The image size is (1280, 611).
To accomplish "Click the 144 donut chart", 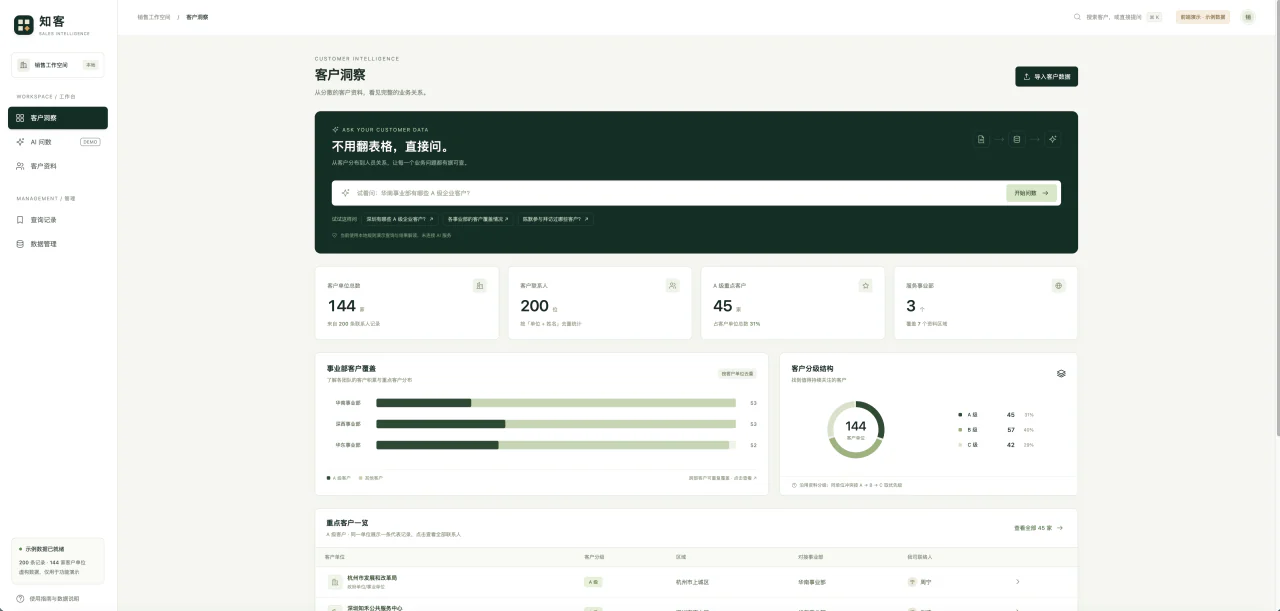I will 856,430.
